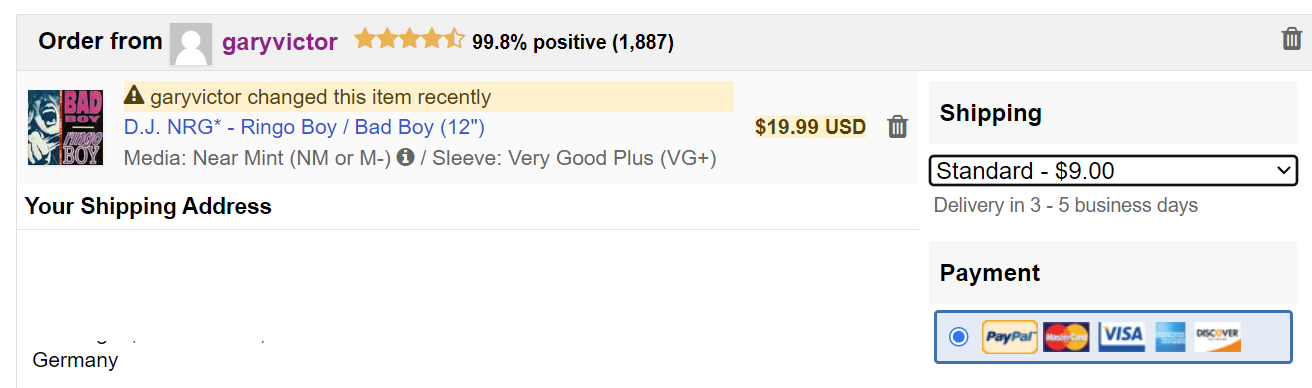Image resolution: width=1312 pixels, height=388 pixels.
Task: Click the warning triangle icon in the notice
Action: point(134,96)
